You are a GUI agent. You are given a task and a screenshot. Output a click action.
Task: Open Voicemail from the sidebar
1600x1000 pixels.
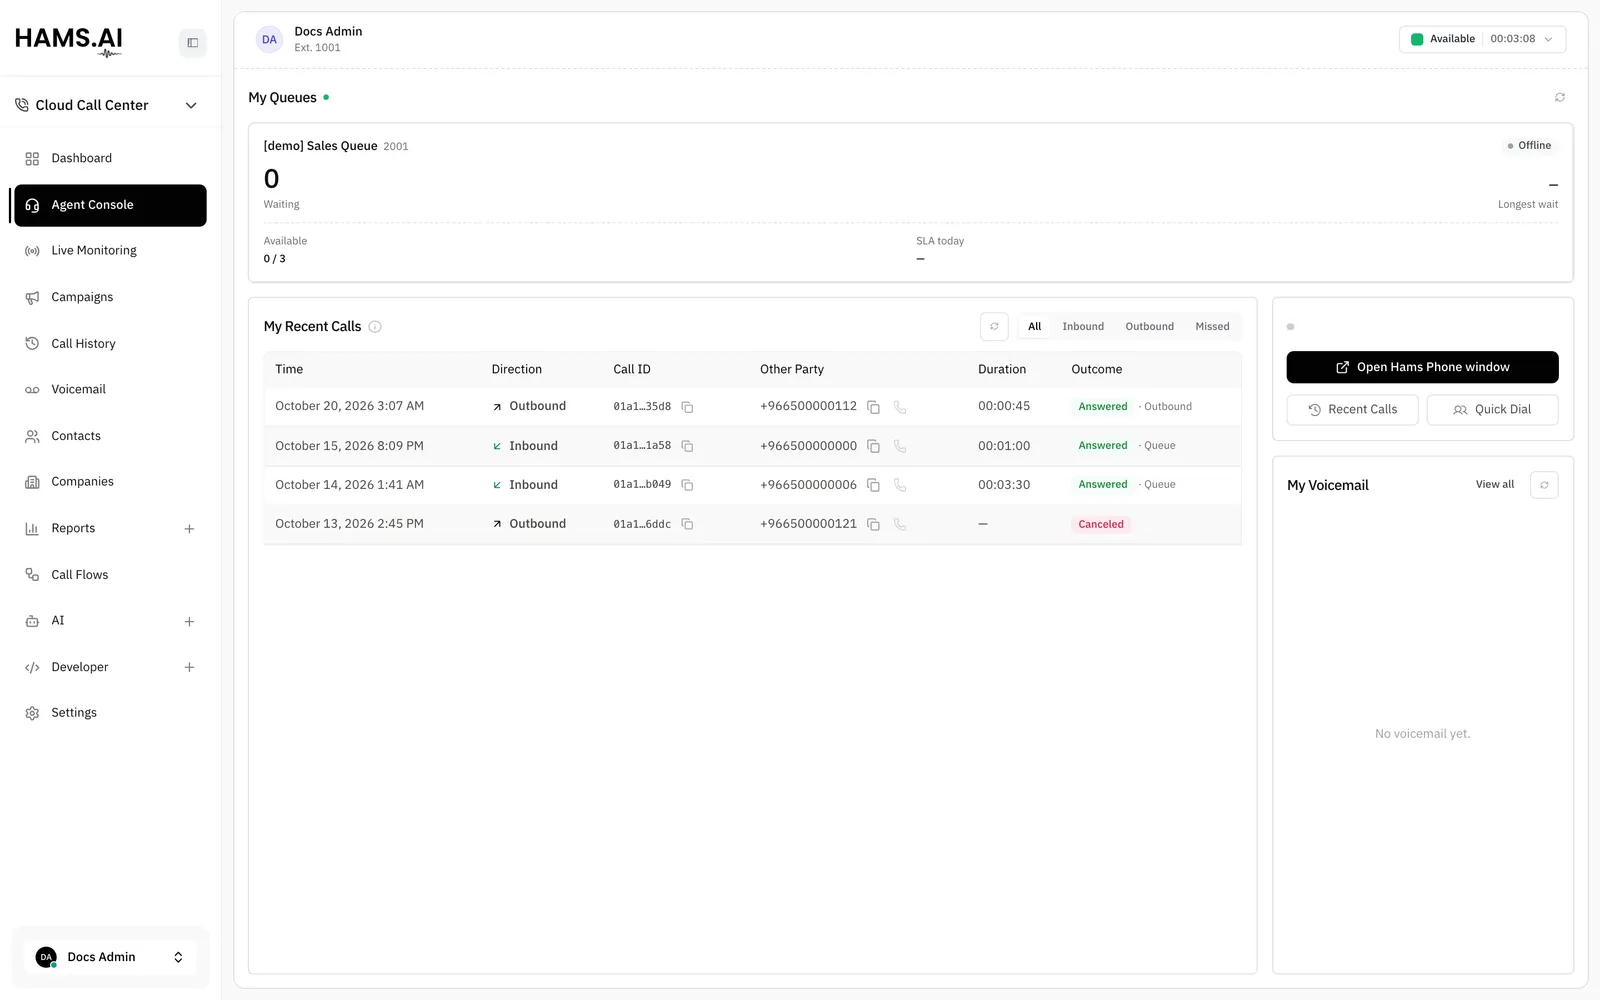tap(110, 389)
